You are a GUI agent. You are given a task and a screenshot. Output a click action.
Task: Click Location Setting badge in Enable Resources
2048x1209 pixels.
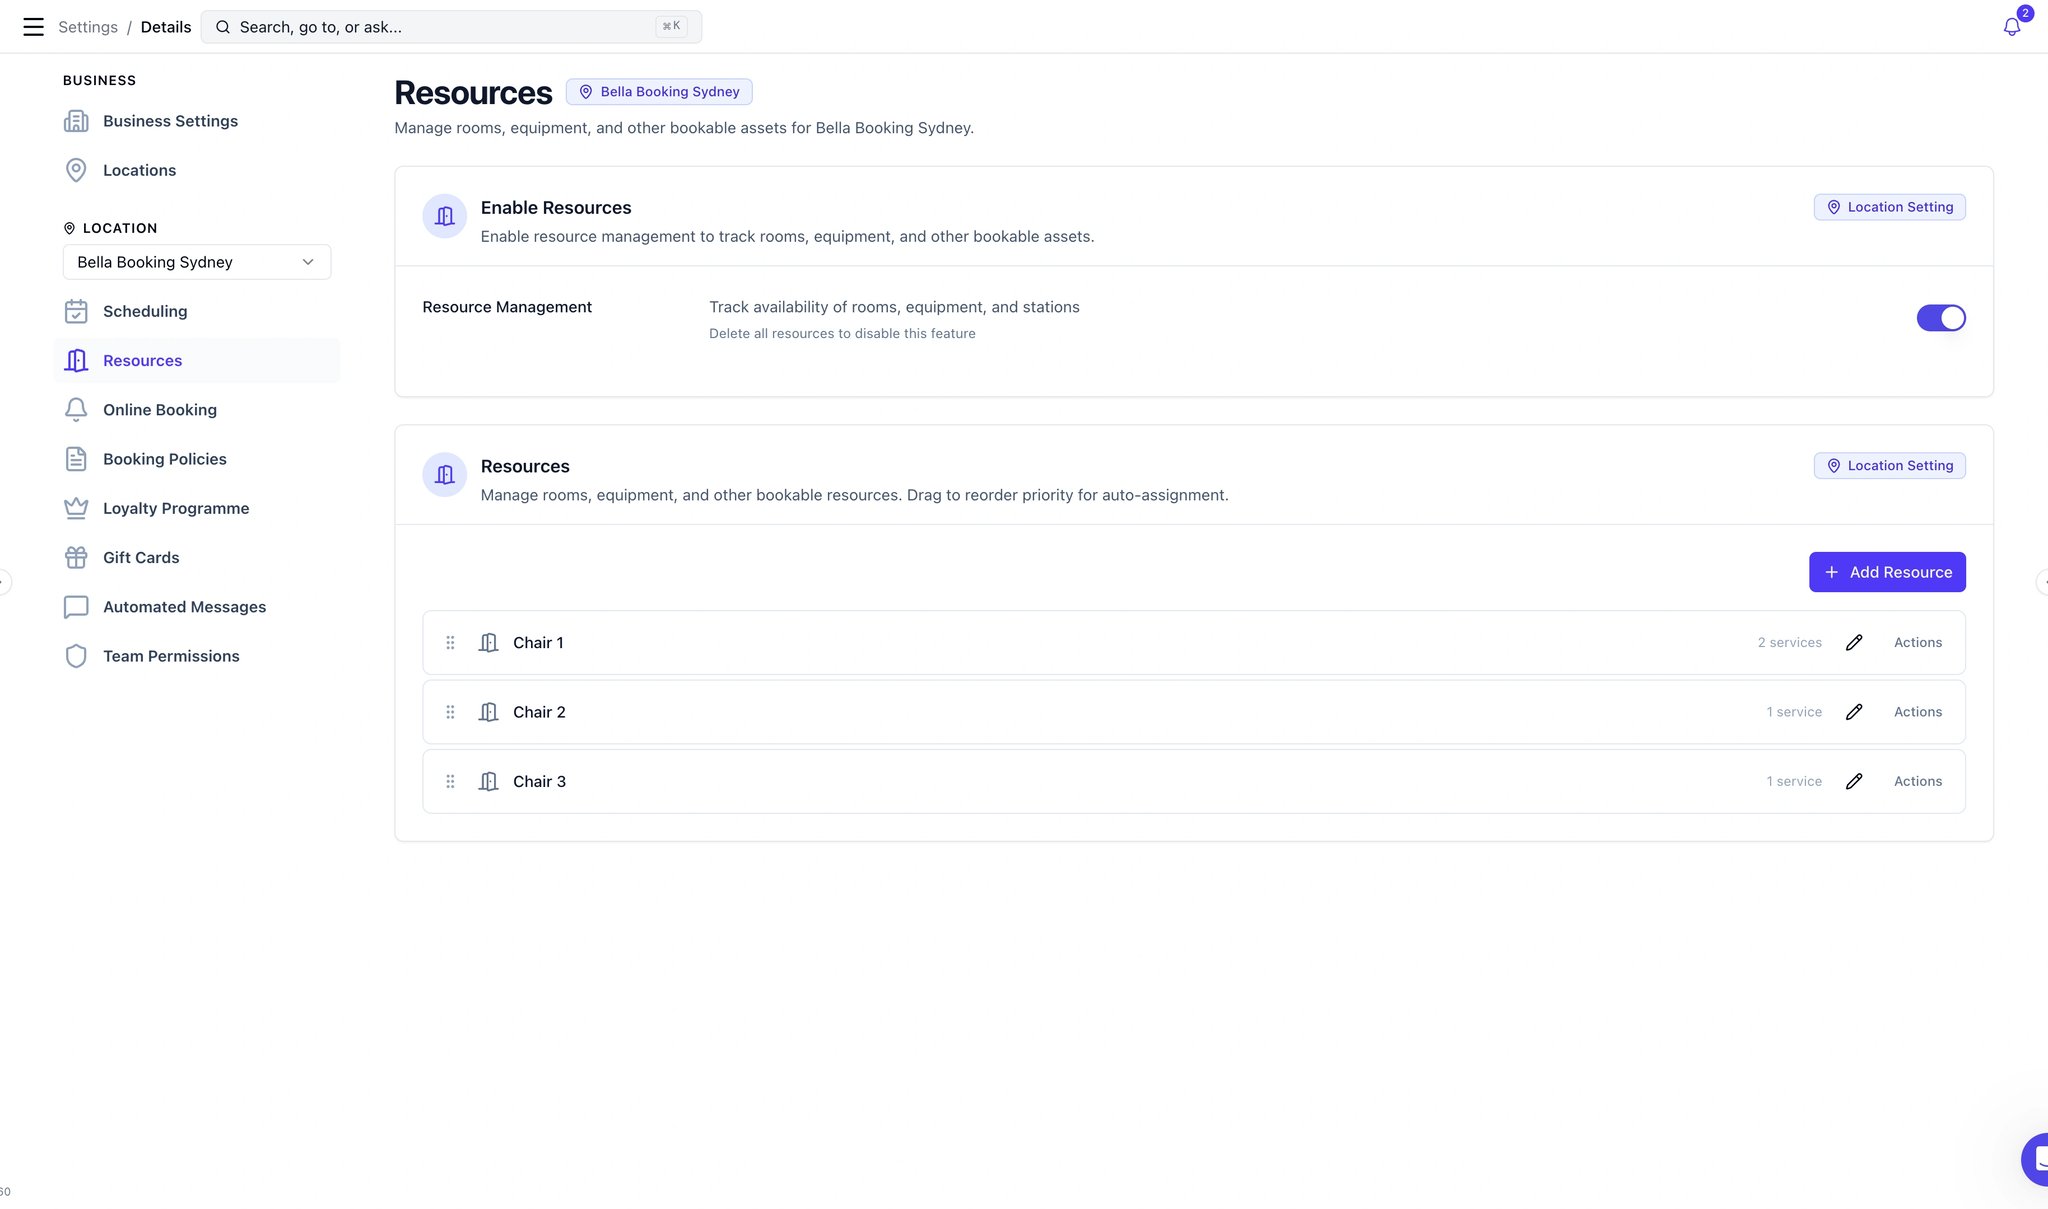1889,207
